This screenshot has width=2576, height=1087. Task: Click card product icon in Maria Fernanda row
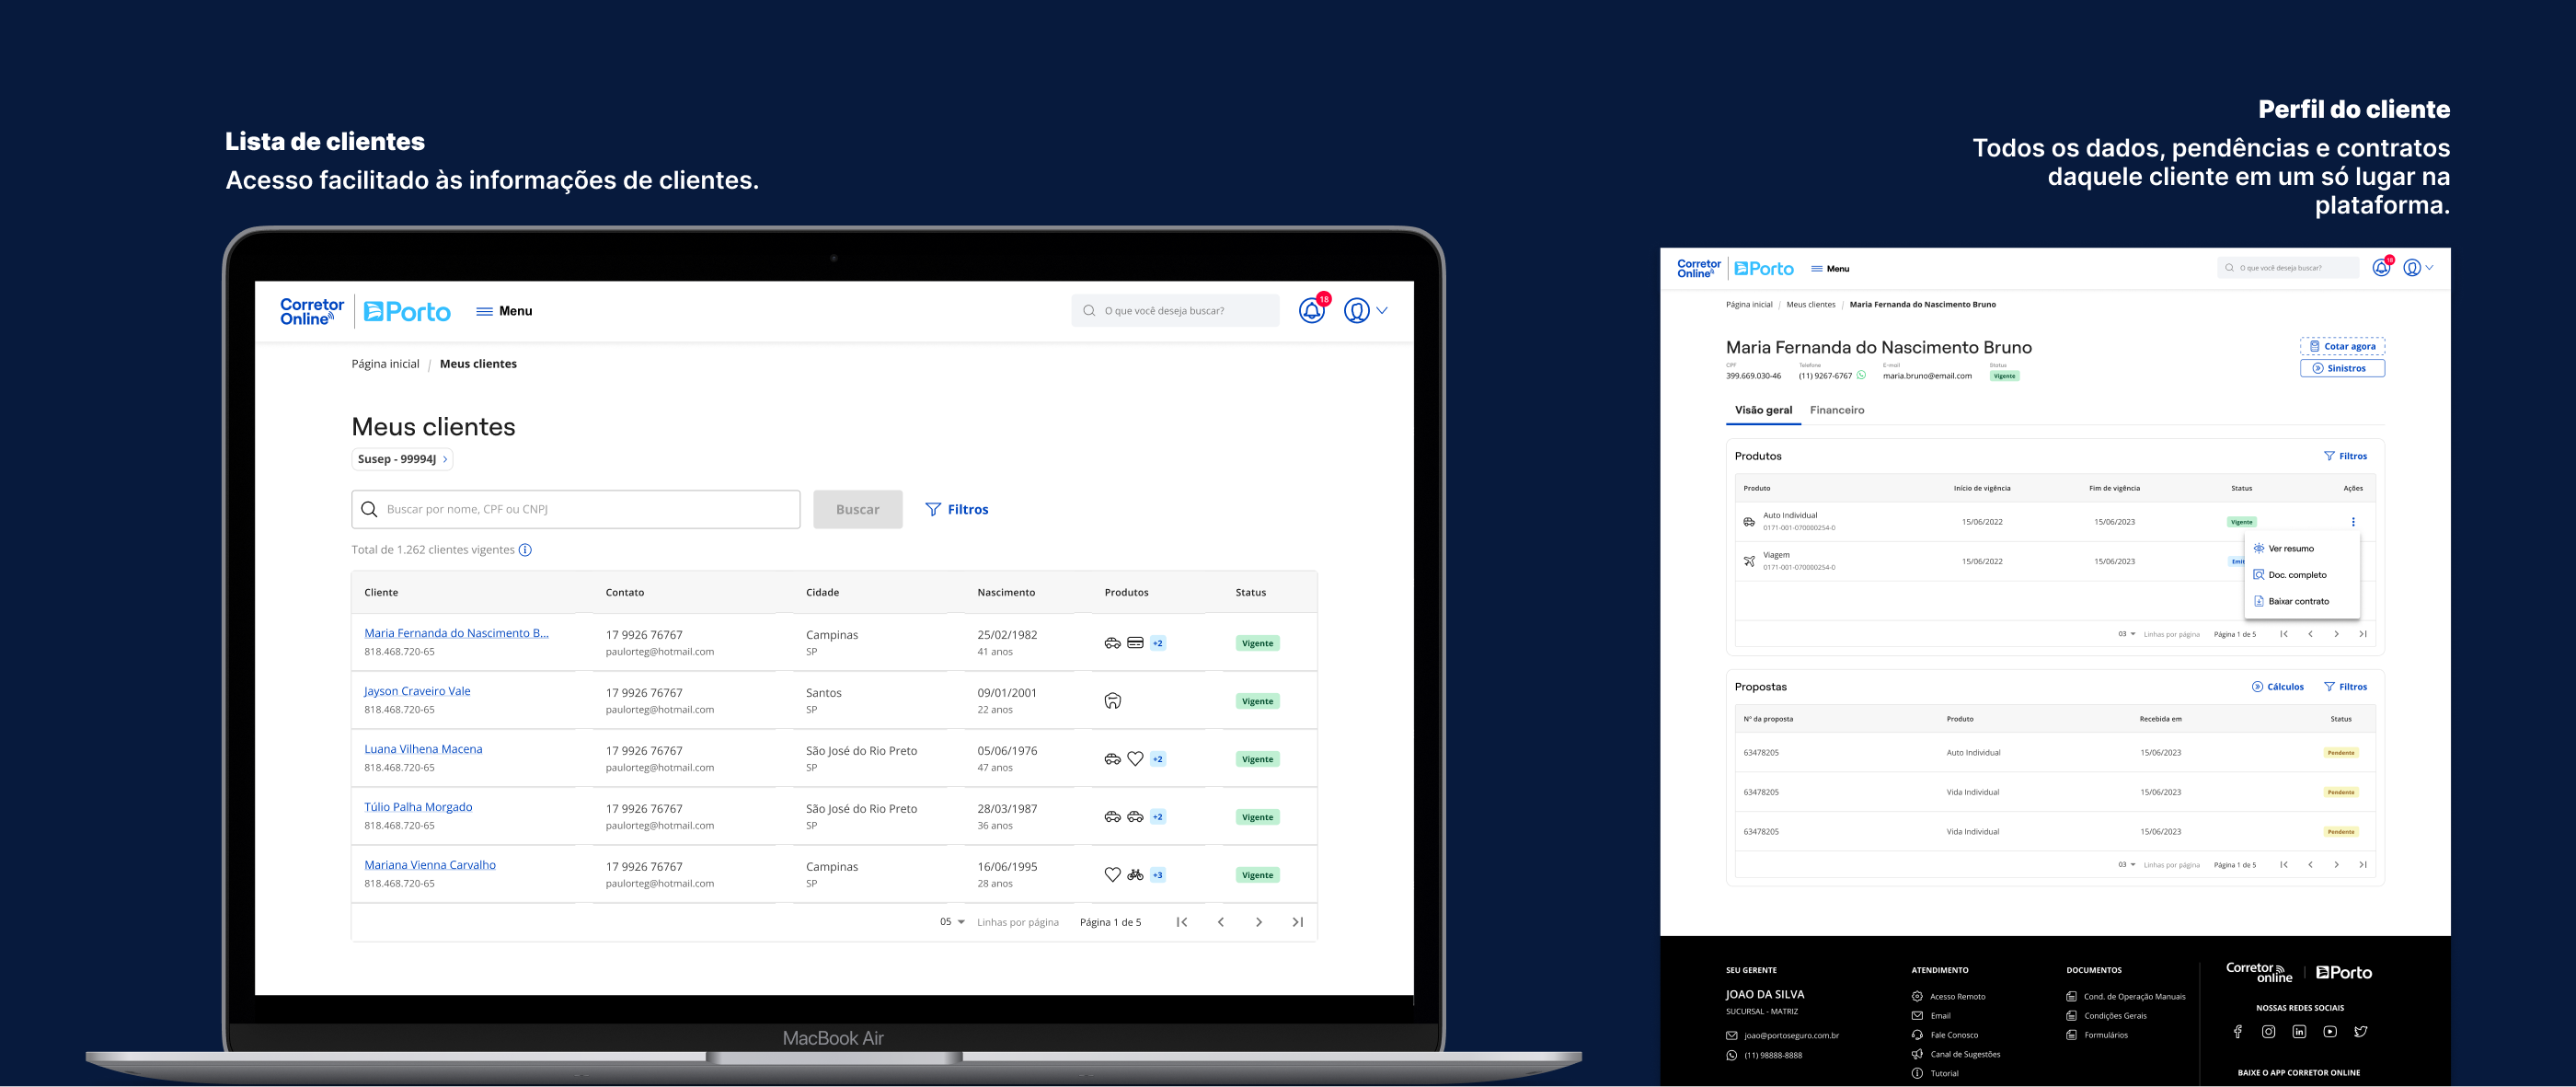click(1135, 643)
